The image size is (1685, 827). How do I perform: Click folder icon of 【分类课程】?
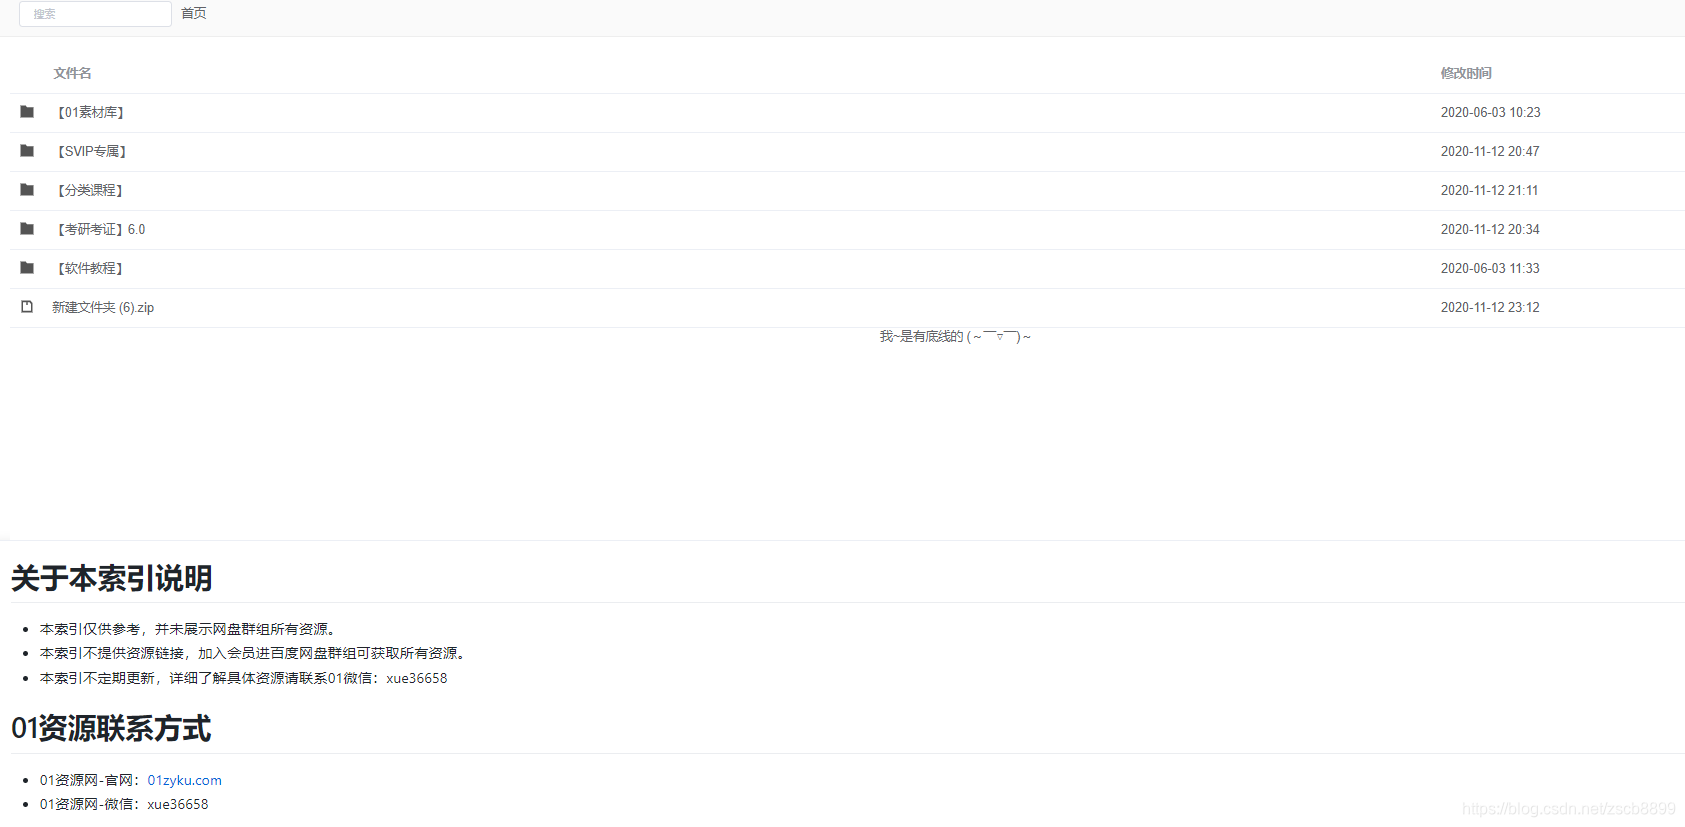(x=27, y=190)
